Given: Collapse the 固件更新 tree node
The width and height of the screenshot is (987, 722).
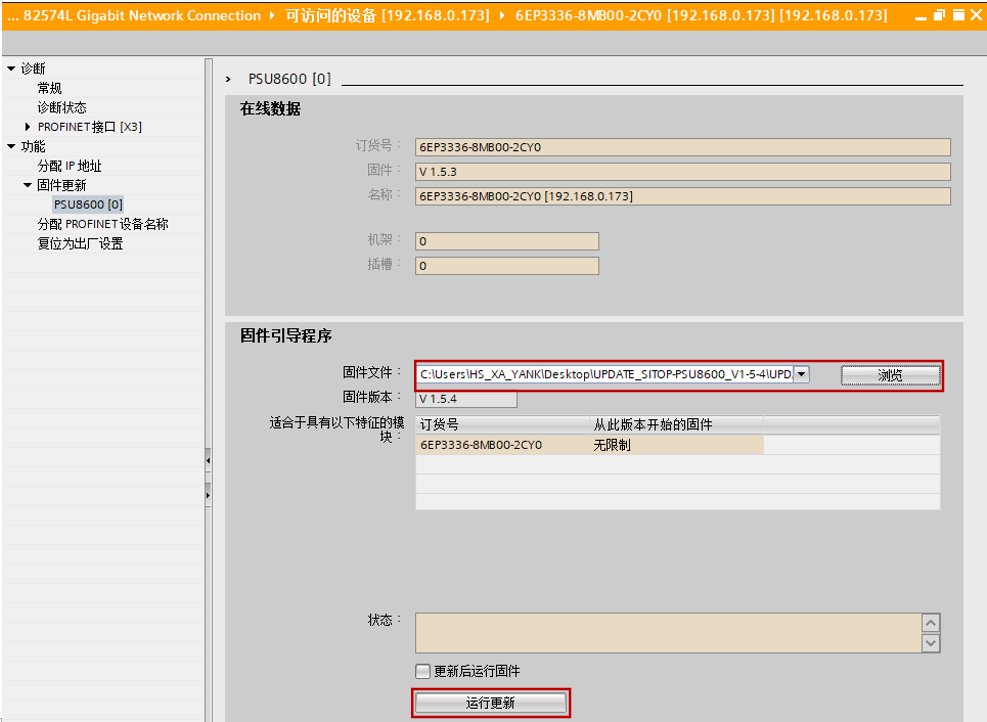Looking at the screenshot, I should (x=28, y=185).
